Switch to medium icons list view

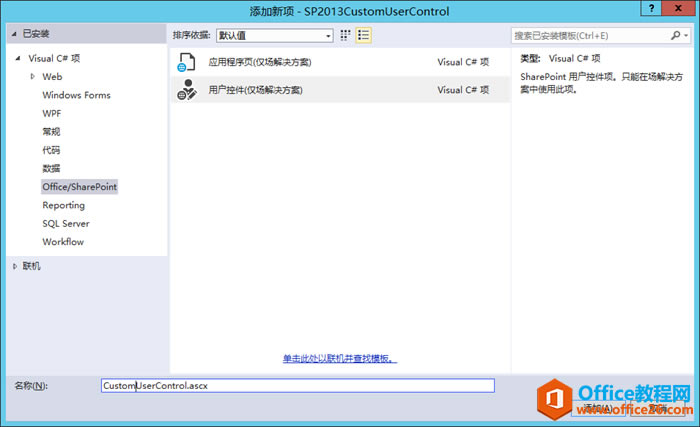tap(363, 35)
